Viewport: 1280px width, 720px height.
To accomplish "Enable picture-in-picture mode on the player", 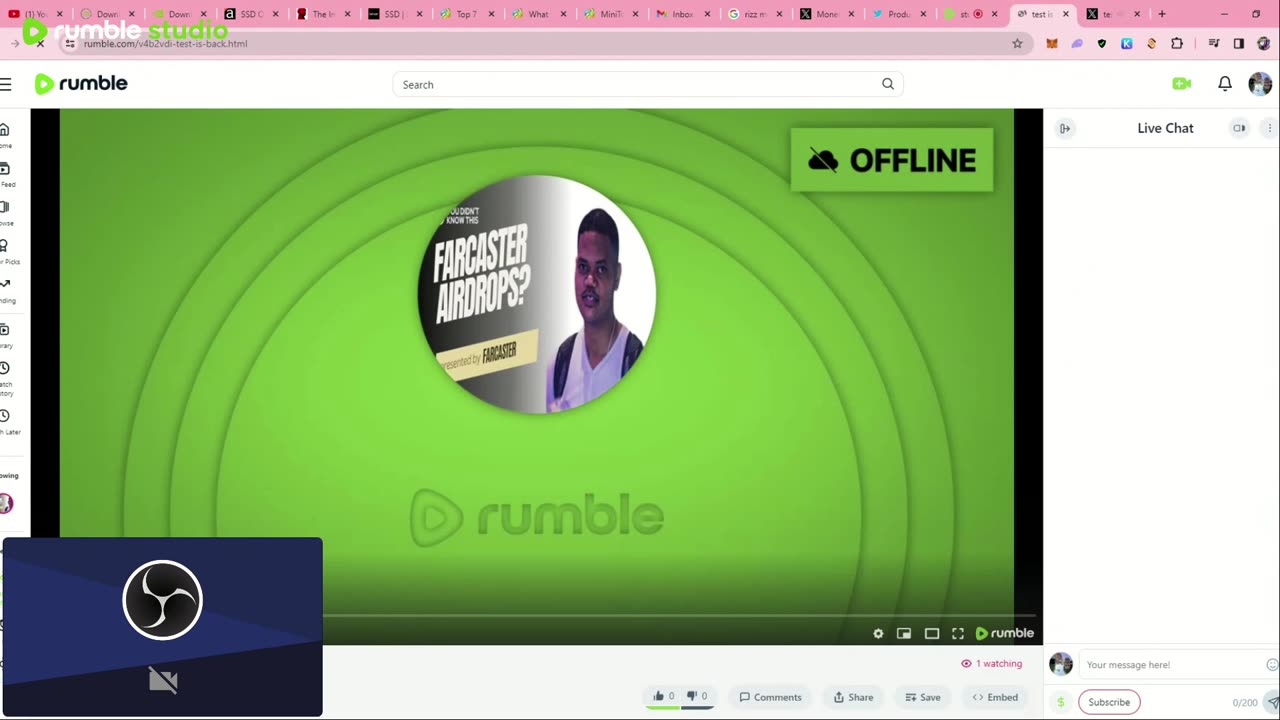I will point(904,633).
